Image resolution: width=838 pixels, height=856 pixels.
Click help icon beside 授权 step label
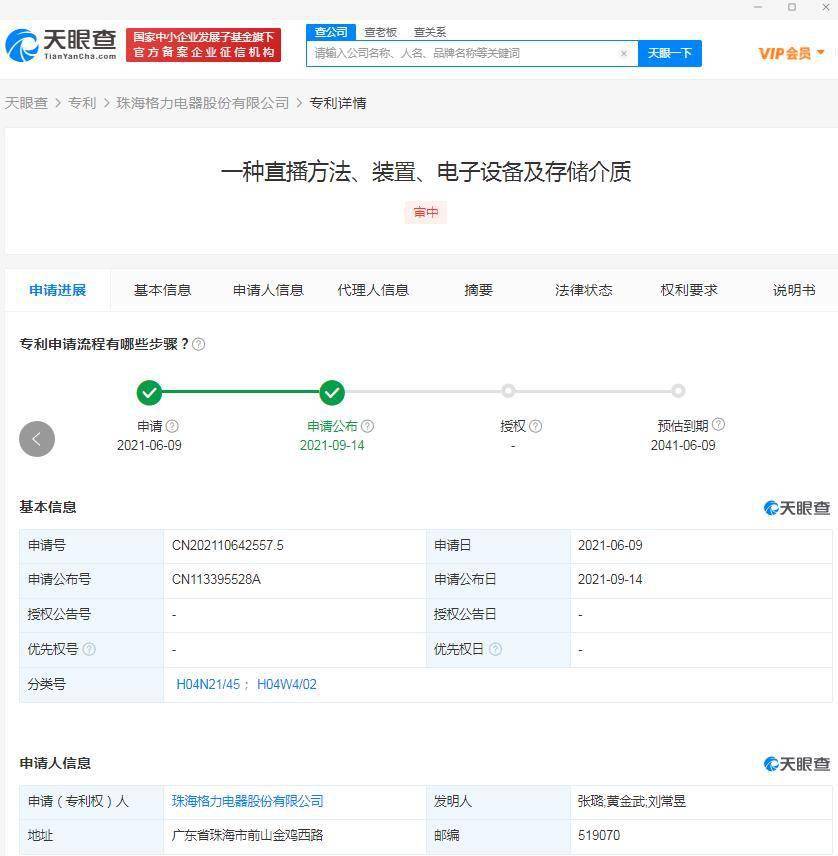click(x=536, y=426)
